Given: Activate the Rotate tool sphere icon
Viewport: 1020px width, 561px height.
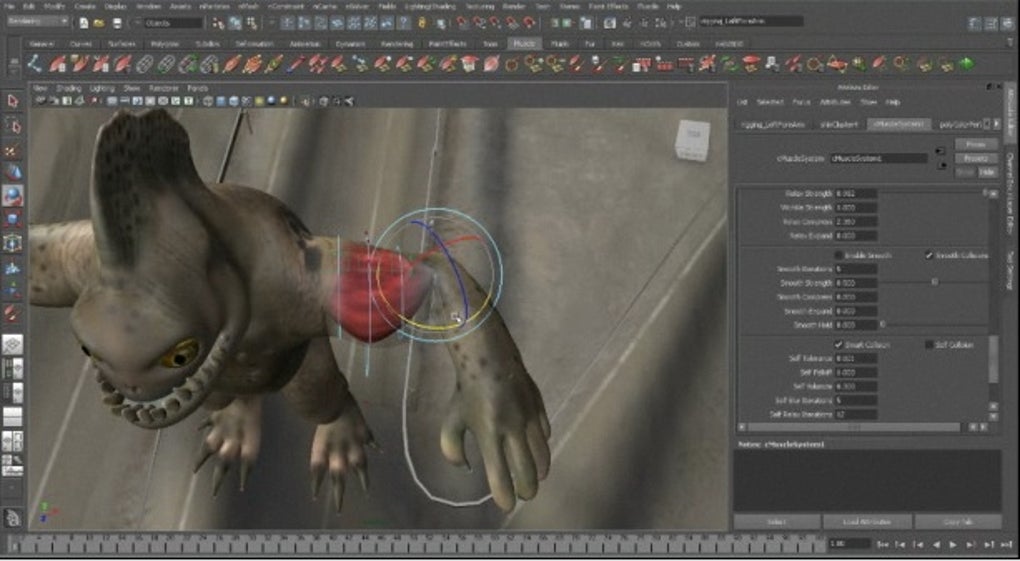Looking at the screenshot, I should [x=12, y=195].
